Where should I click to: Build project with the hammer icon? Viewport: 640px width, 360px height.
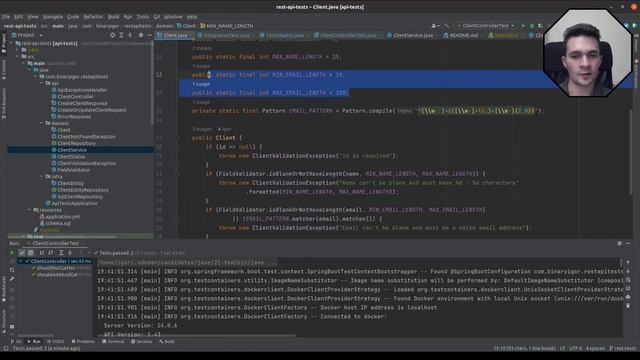pyautogui.click(x=447, y=26)
